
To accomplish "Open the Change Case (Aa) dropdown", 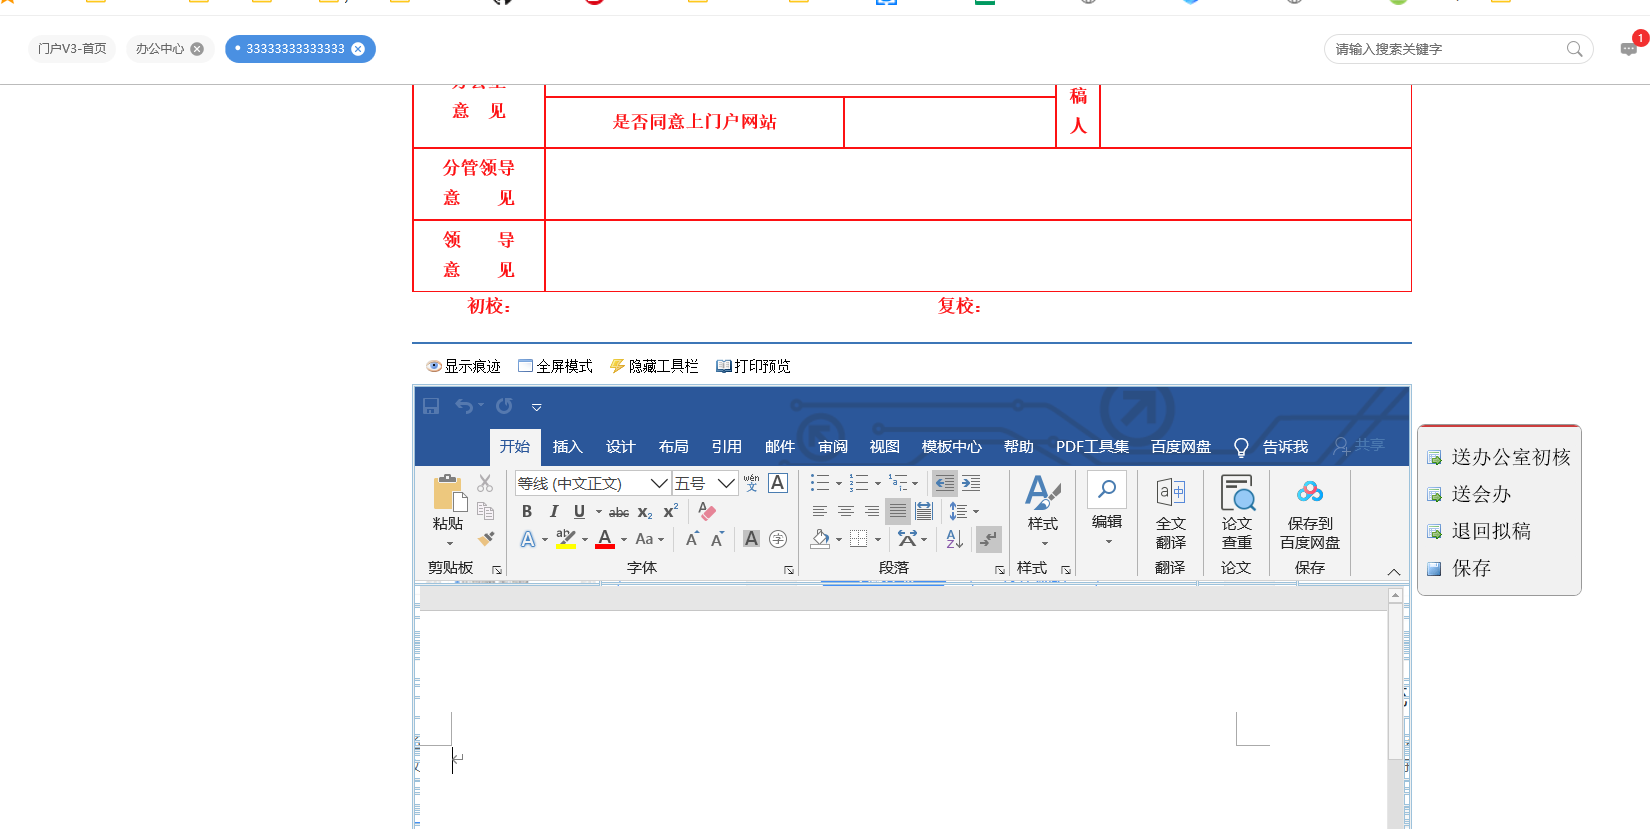I will (650, 539).
